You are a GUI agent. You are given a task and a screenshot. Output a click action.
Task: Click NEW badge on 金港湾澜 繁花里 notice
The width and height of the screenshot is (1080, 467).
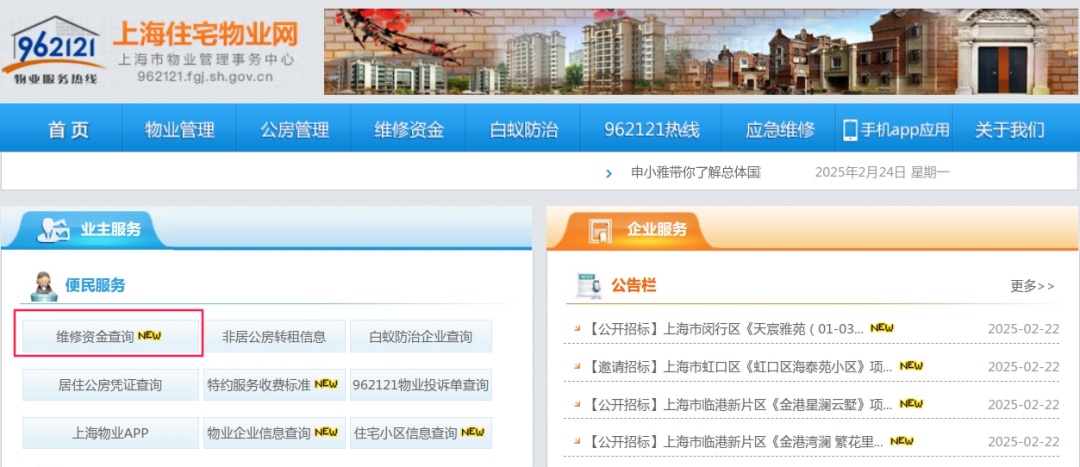pyautogui.click(x=902, y=441)
